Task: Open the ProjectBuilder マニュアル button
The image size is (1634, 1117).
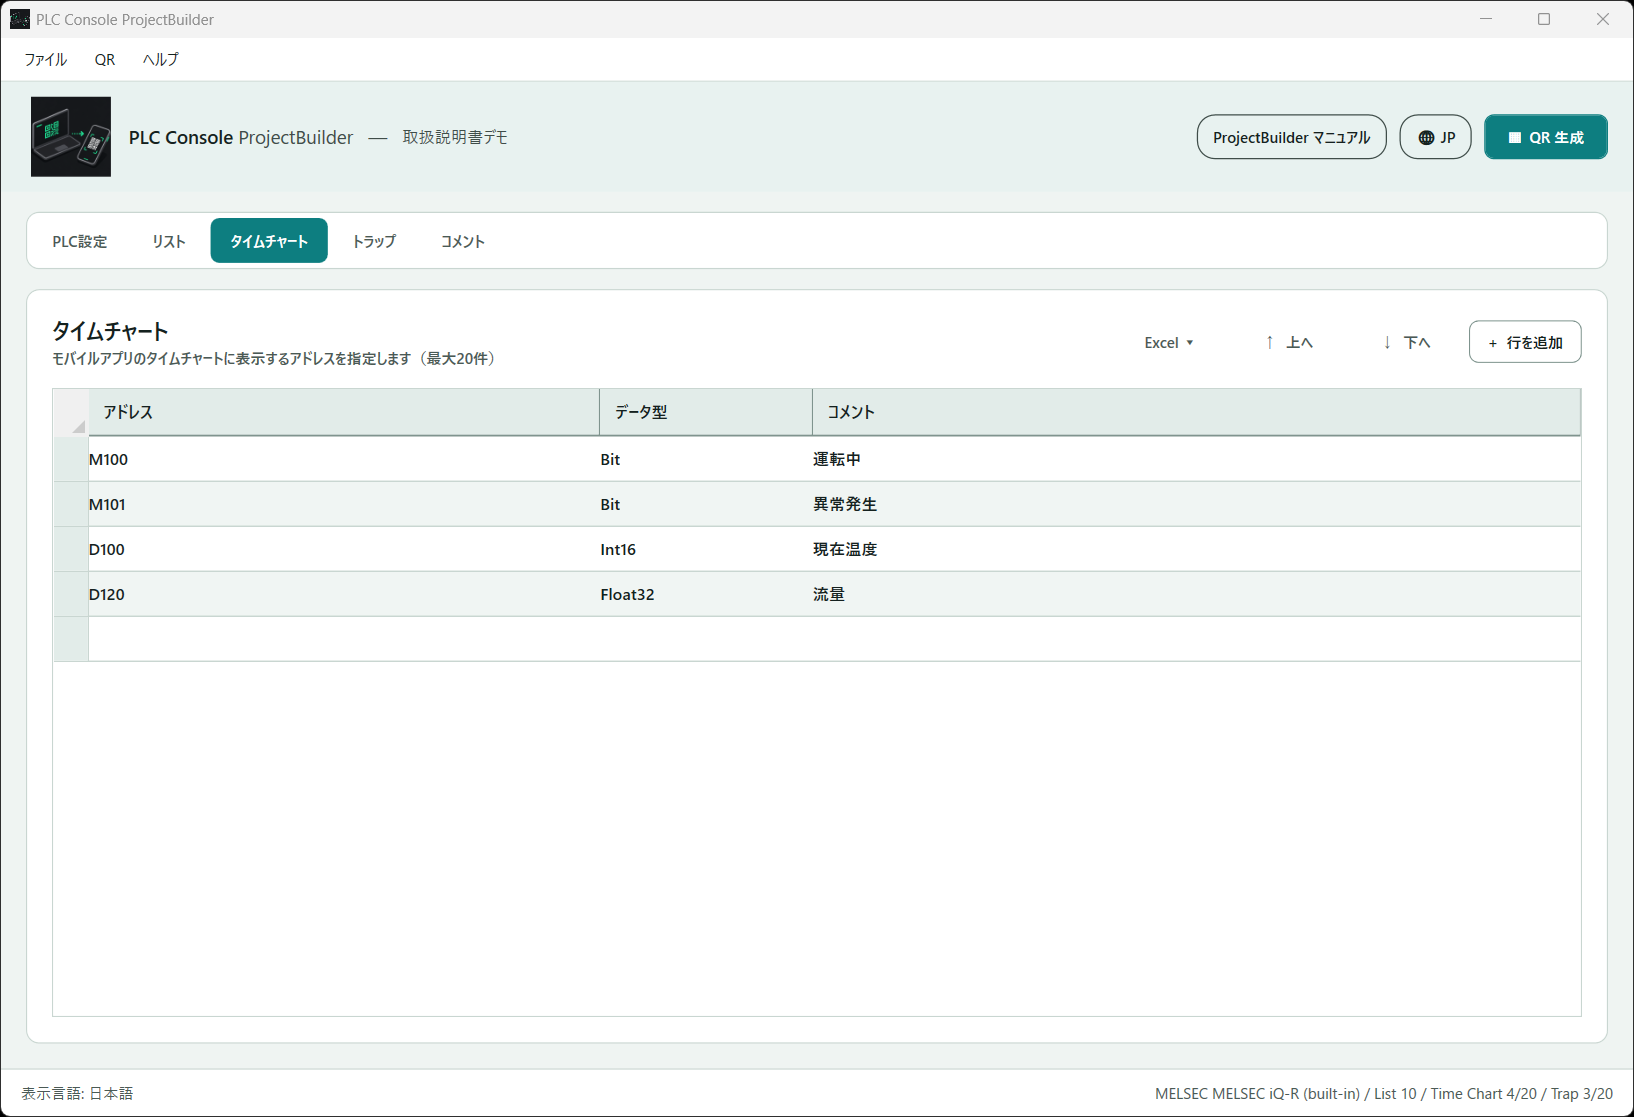Action: pyautogui.click(x=1291, y=137)
